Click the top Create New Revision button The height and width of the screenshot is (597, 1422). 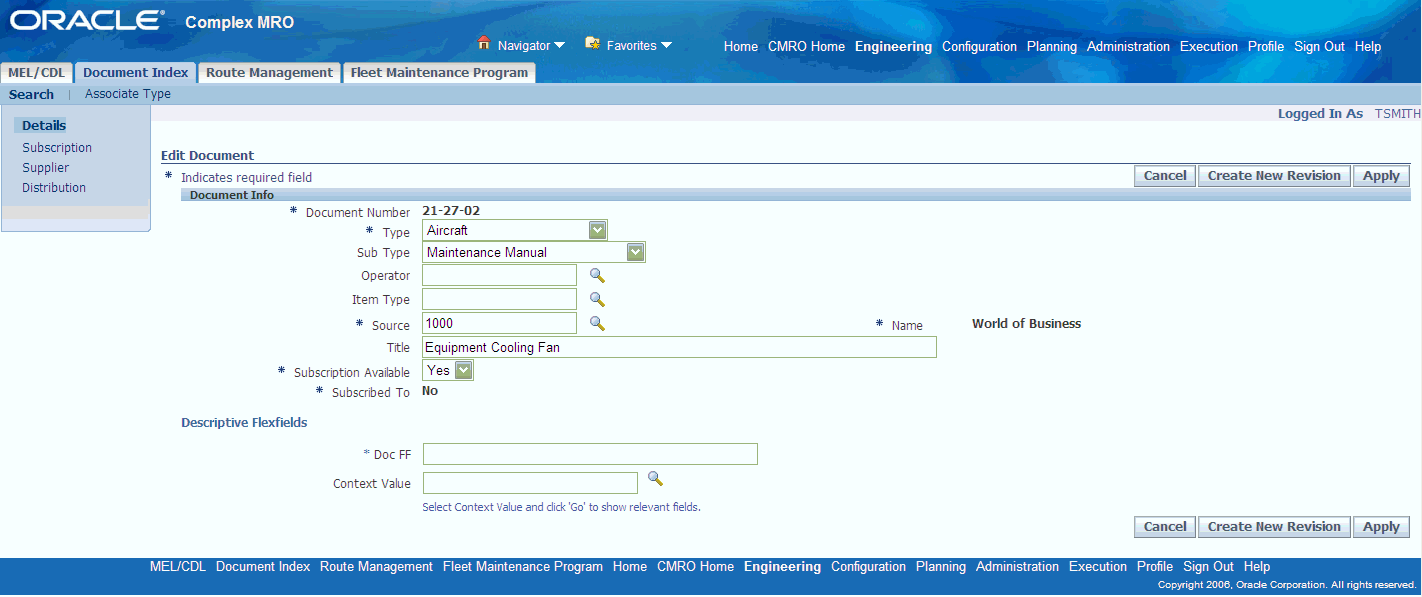tap(1274, 176)
